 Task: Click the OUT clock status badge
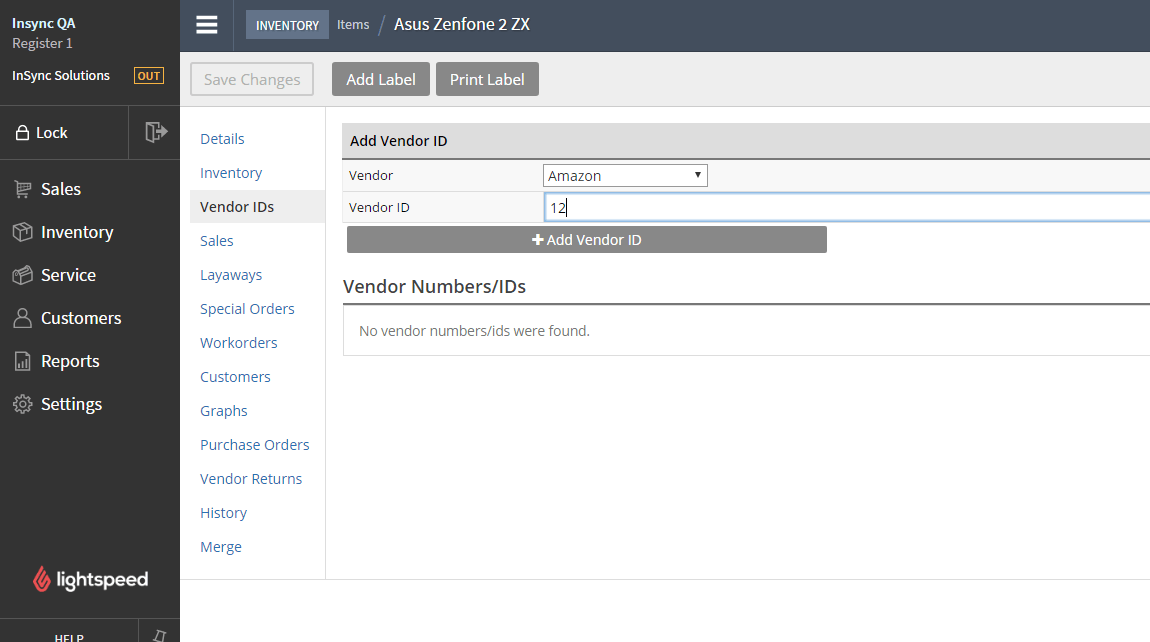click(x=149, y=76)
